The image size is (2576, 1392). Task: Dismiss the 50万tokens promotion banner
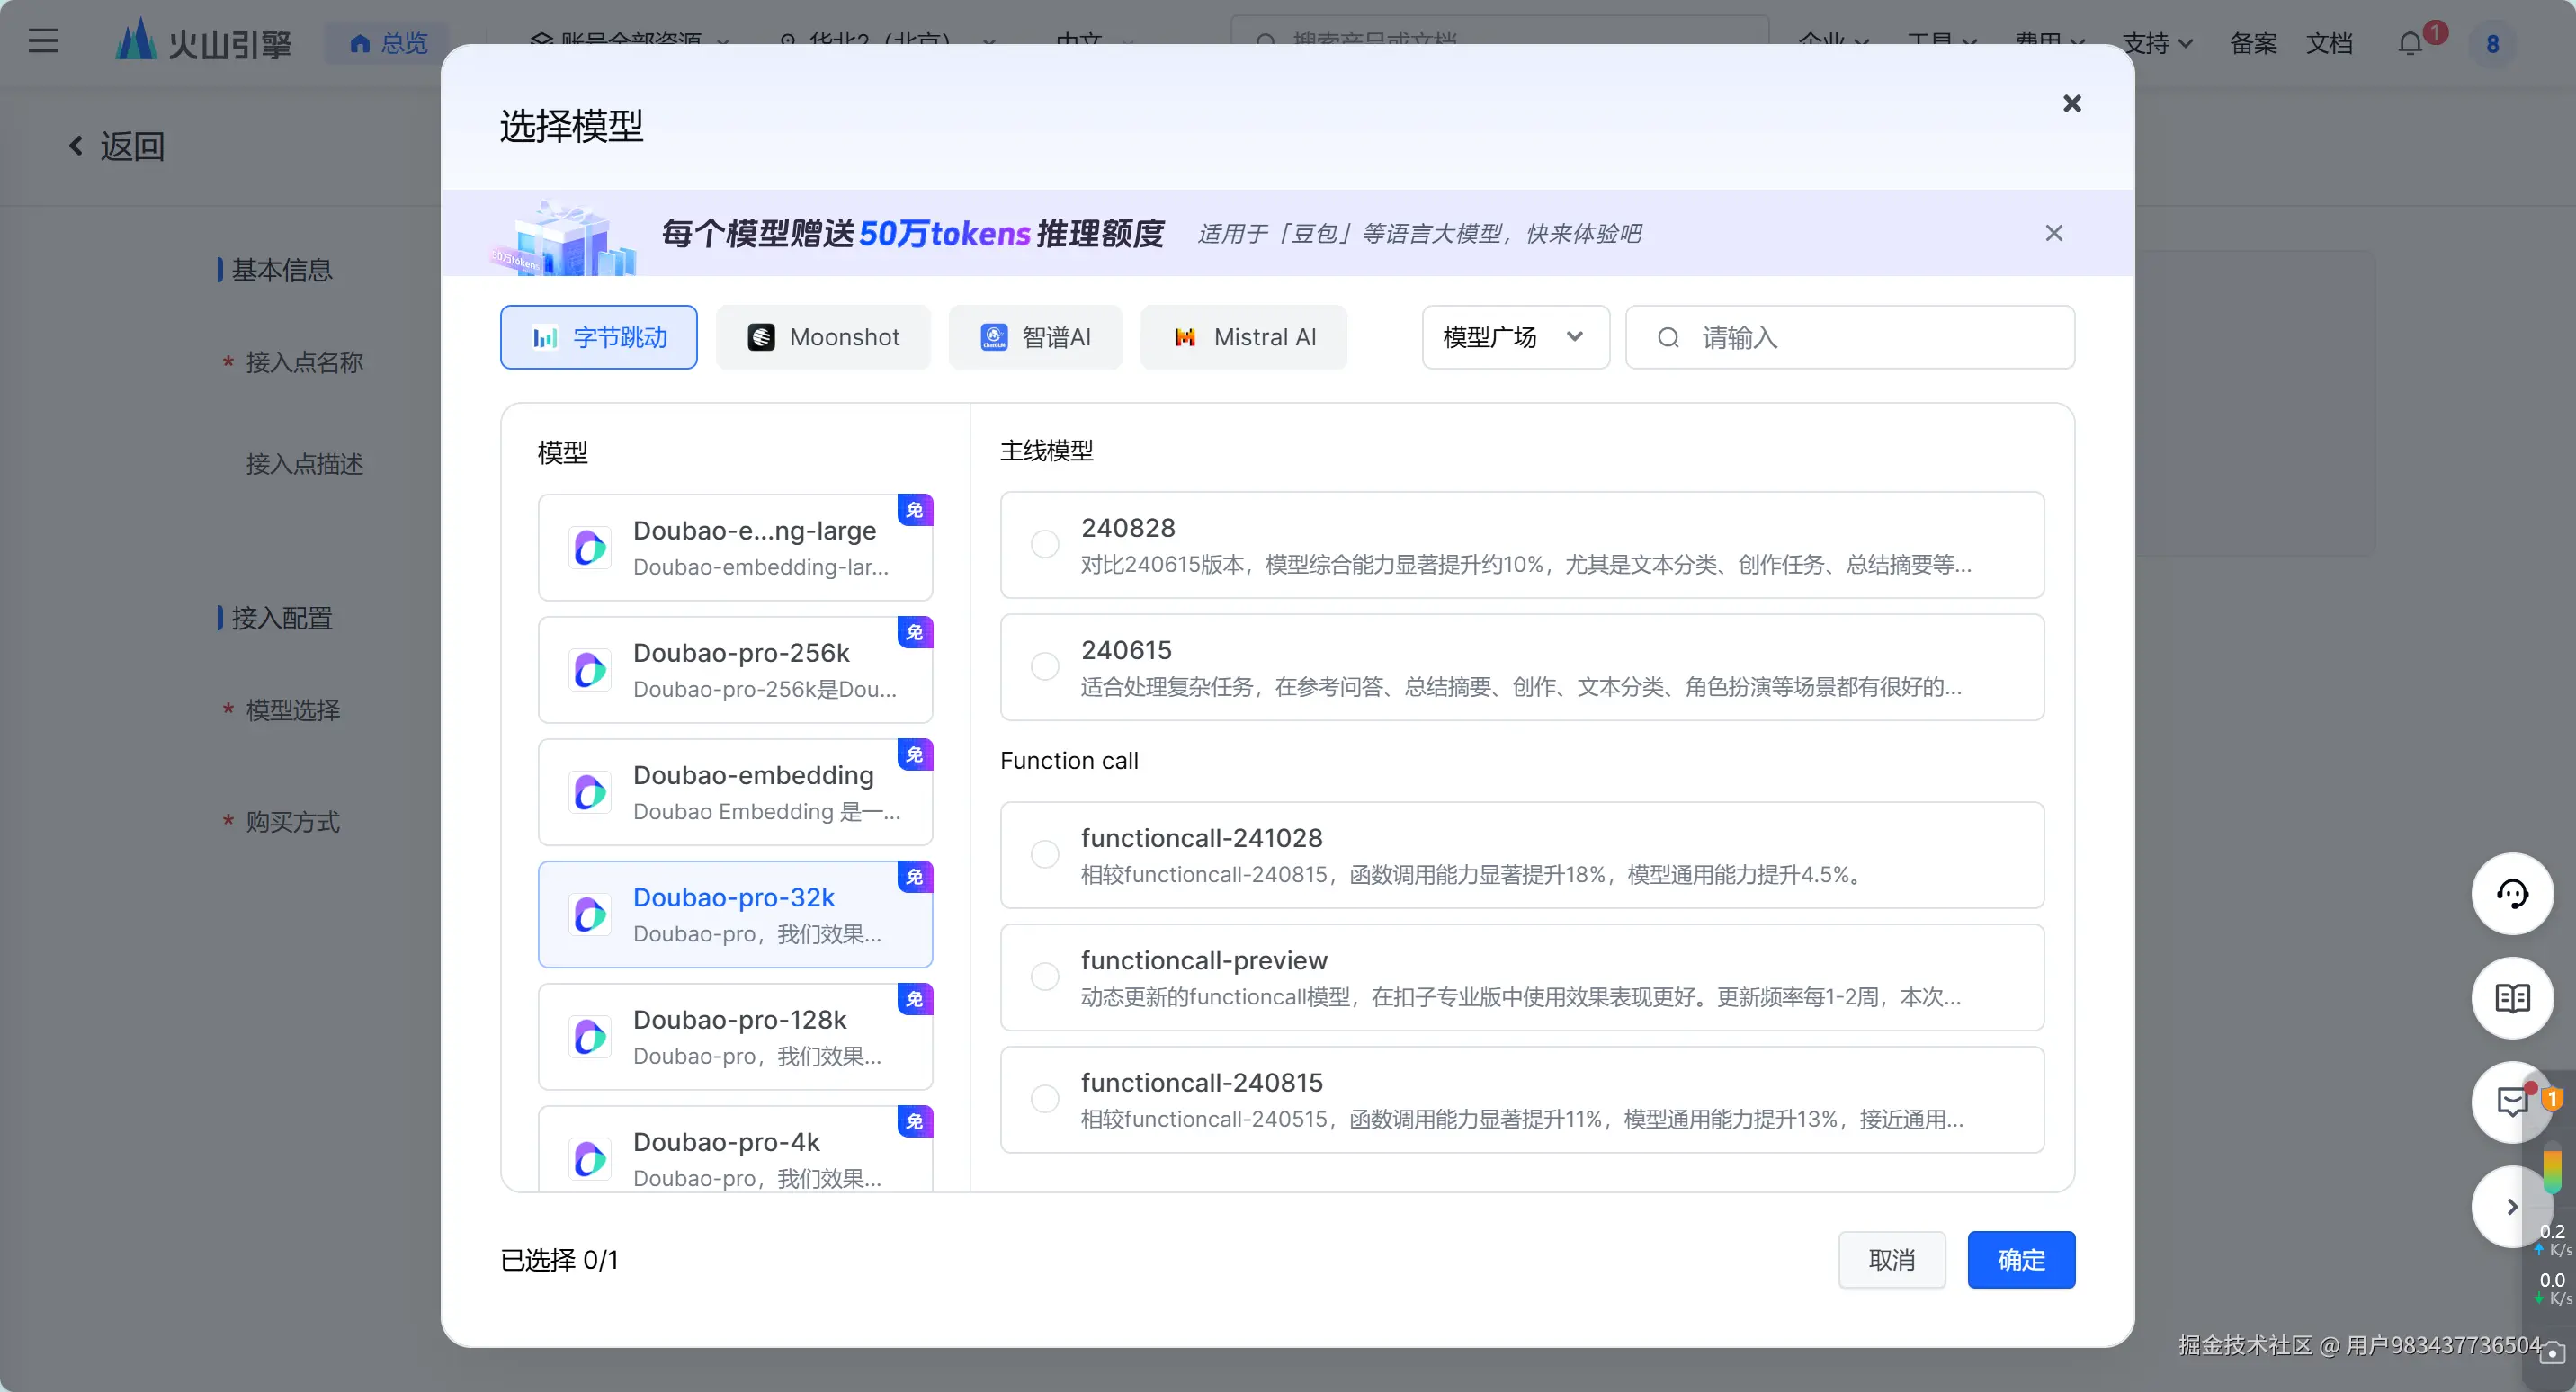tap(2053, 233)
